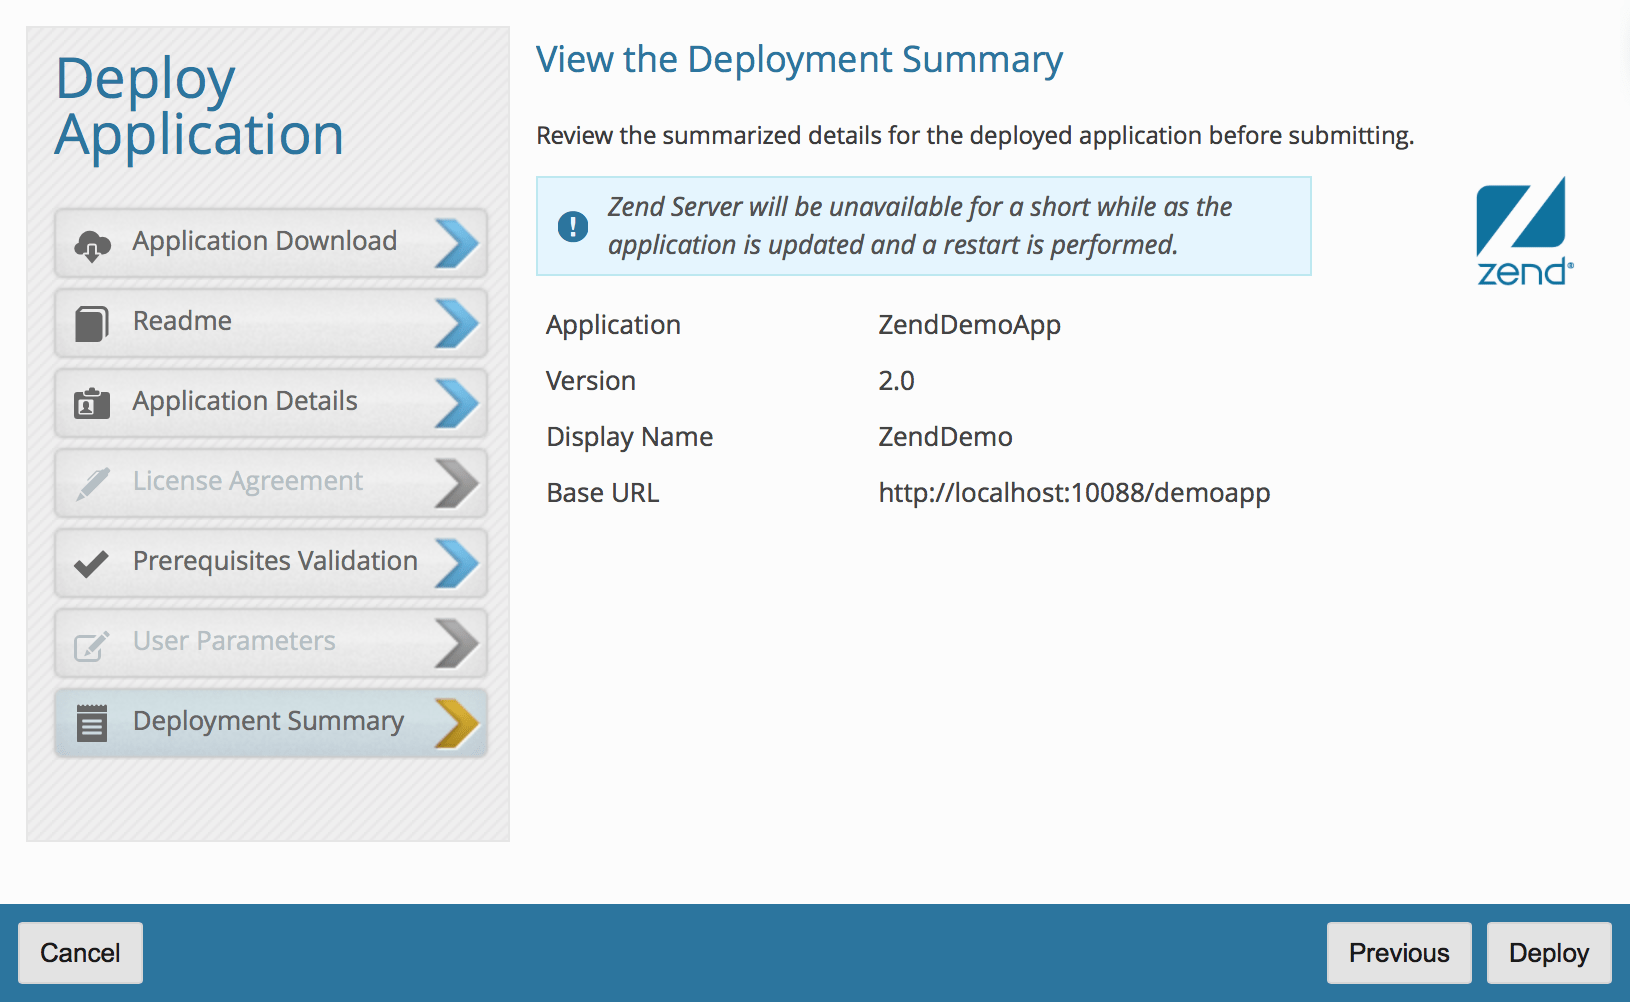
Task: Select the License Agreement step
Action: (271, 483)
